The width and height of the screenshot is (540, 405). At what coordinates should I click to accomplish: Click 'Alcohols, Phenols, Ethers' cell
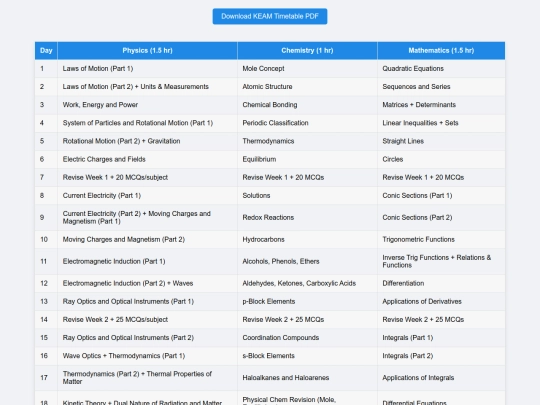click(307, 261)
